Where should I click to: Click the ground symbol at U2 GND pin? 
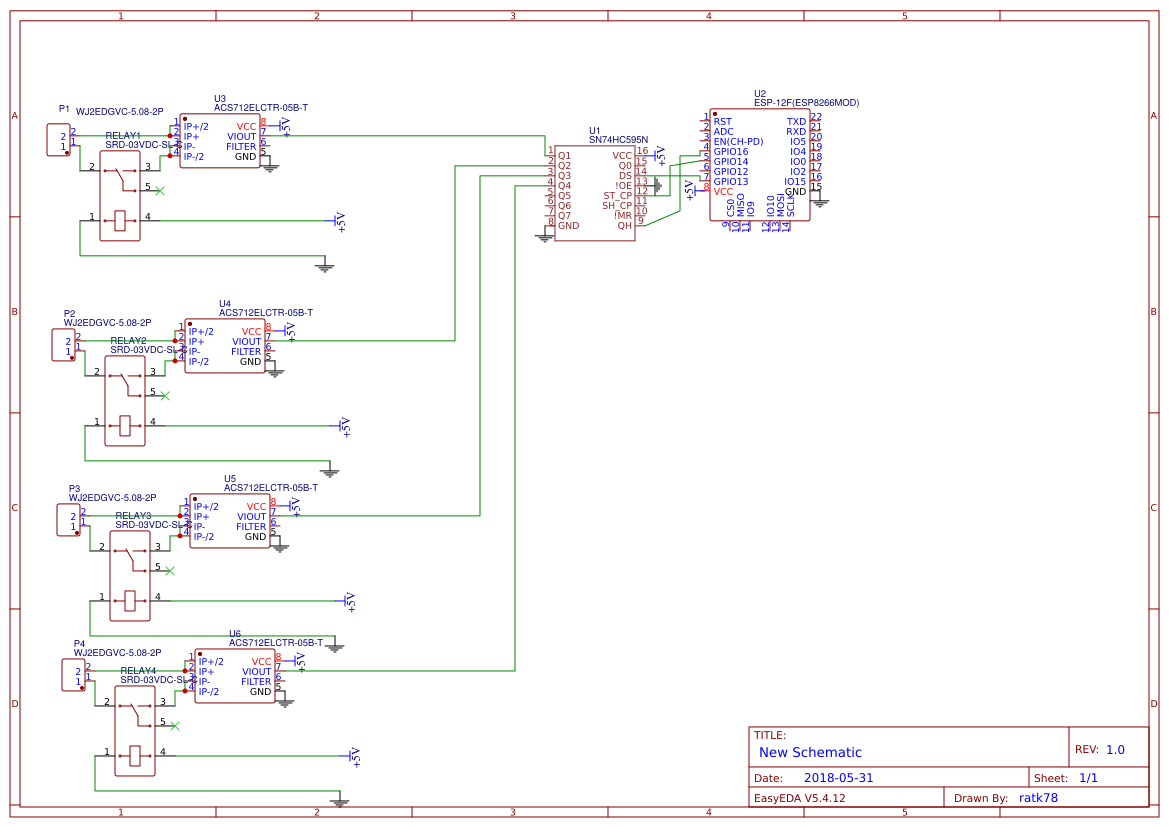[x=819, y=201]
